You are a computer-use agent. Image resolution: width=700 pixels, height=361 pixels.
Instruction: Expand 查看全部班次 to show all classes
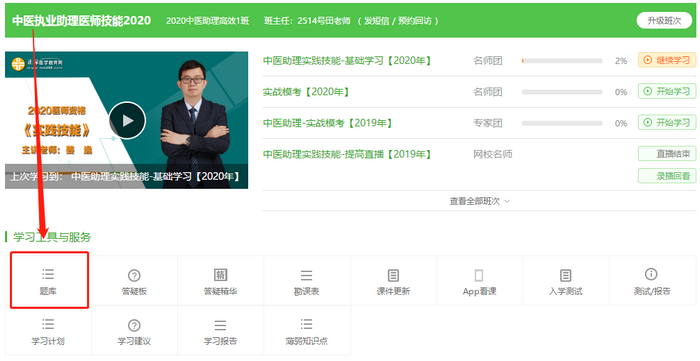point(479,201)
